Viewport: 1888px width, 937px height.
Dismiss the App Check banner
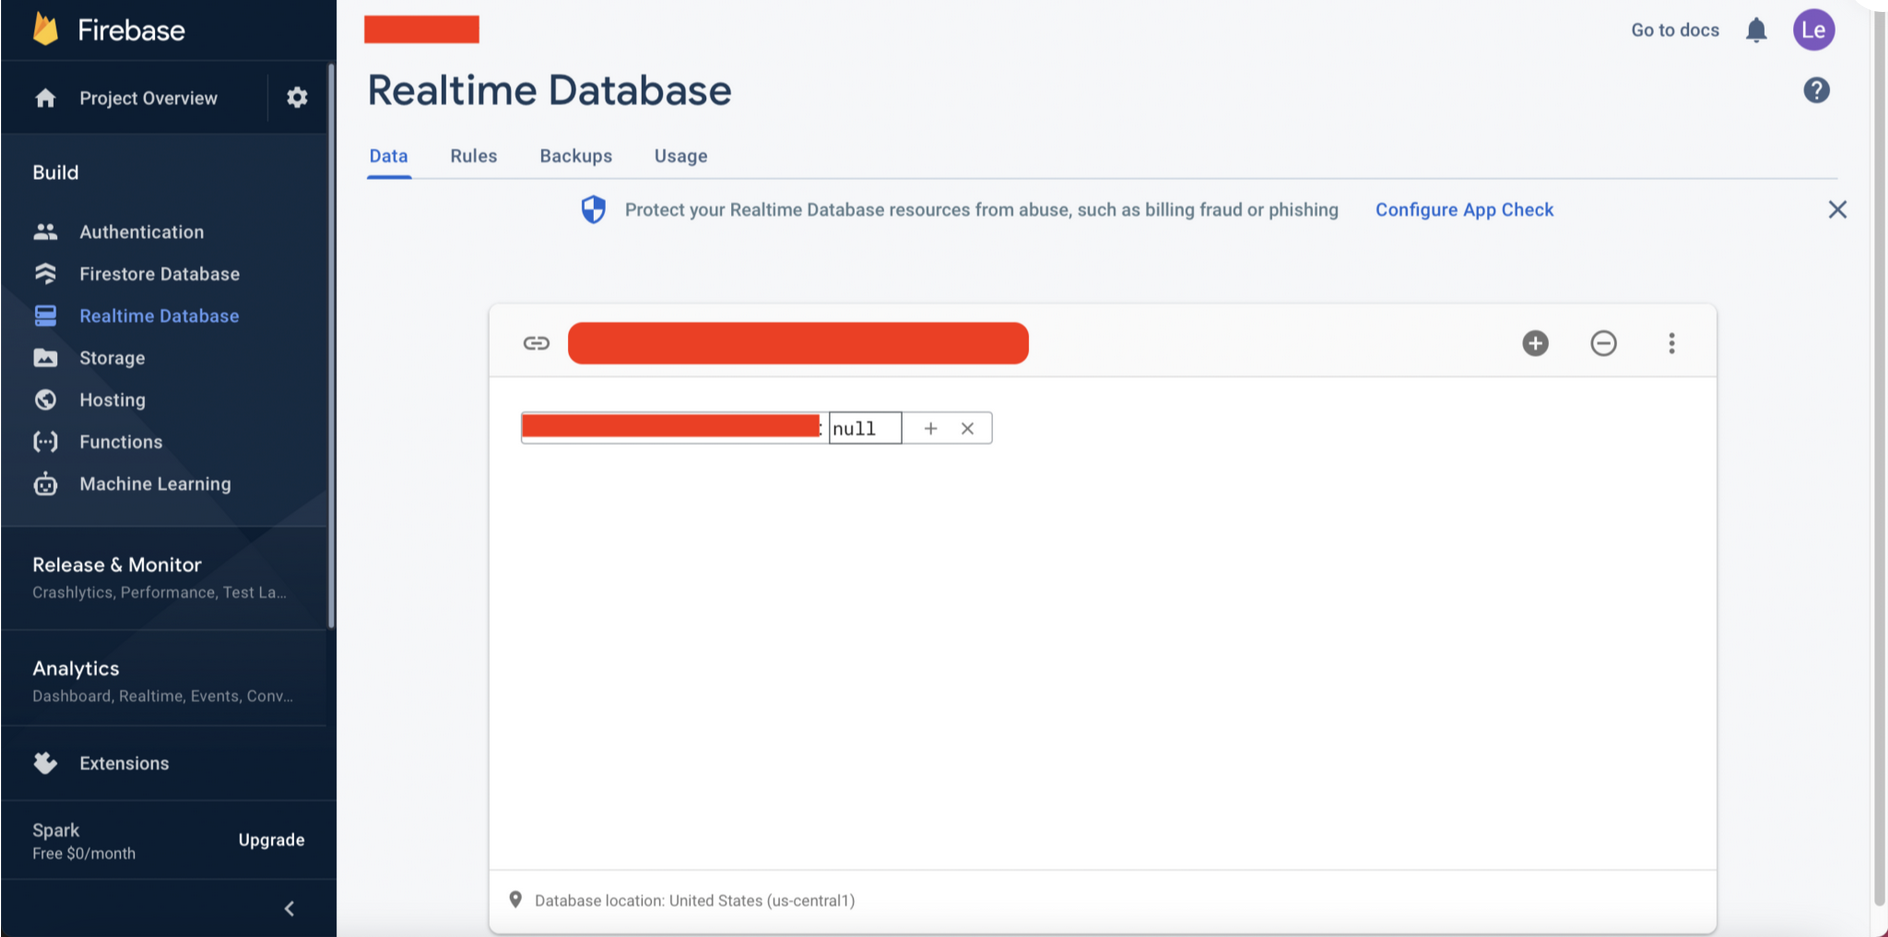1837,210
